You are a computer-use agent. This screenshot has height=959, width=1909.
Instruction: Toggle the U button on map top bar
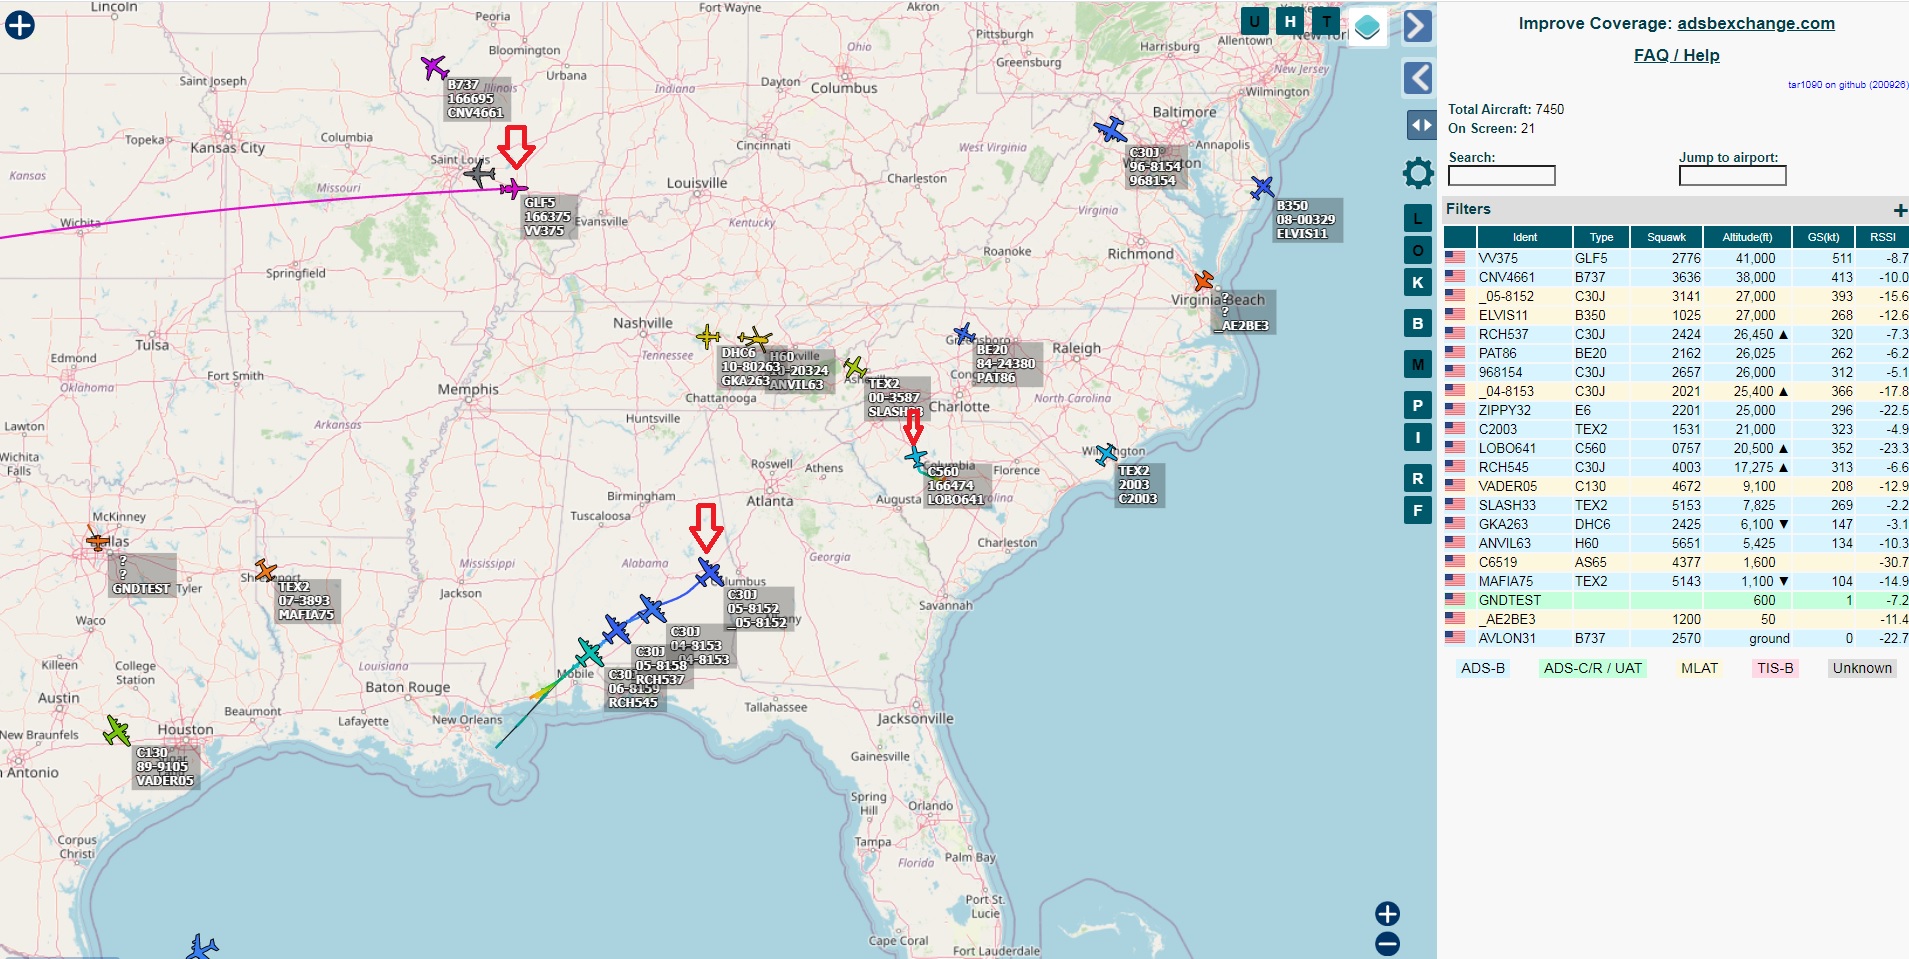click(x=1254, y=20)
